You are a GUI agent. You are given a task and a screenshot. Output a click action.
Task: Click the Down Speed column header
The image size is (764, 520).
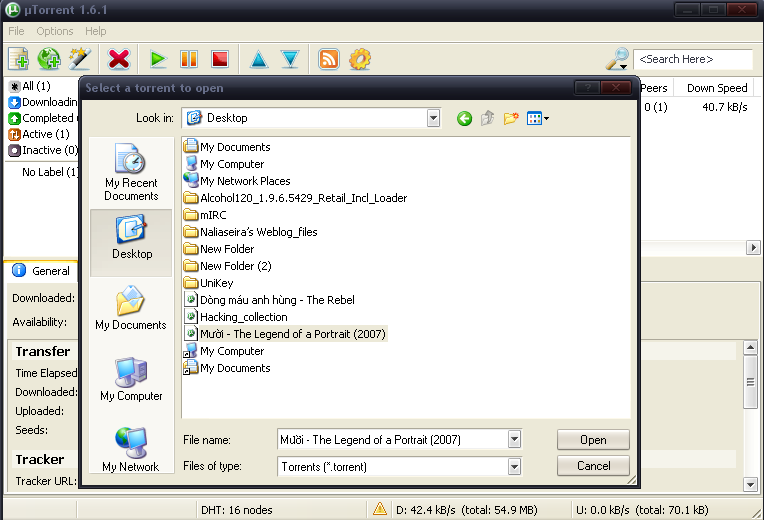[x=716, y=88]
